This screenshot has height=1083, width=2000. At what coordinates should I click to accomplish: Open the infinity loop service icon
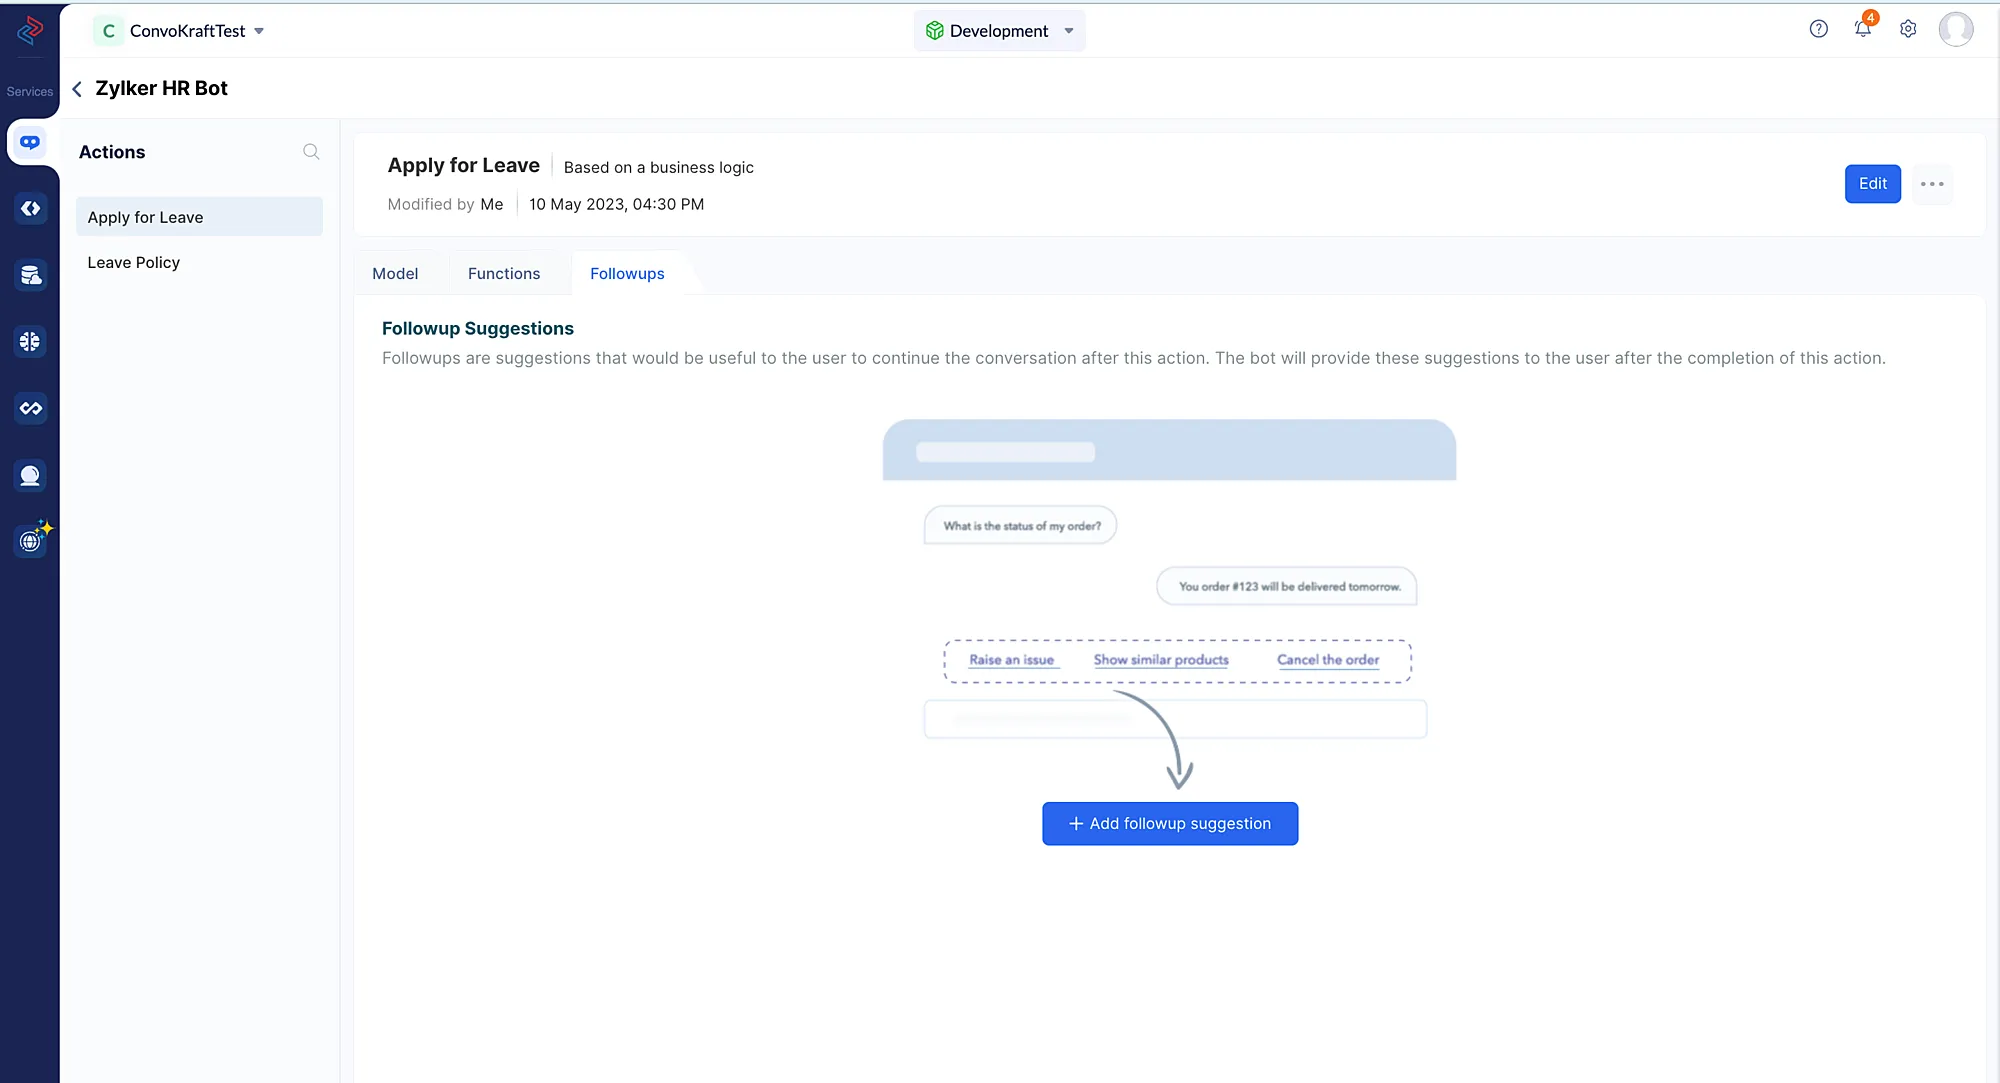(x=30, y=408)
